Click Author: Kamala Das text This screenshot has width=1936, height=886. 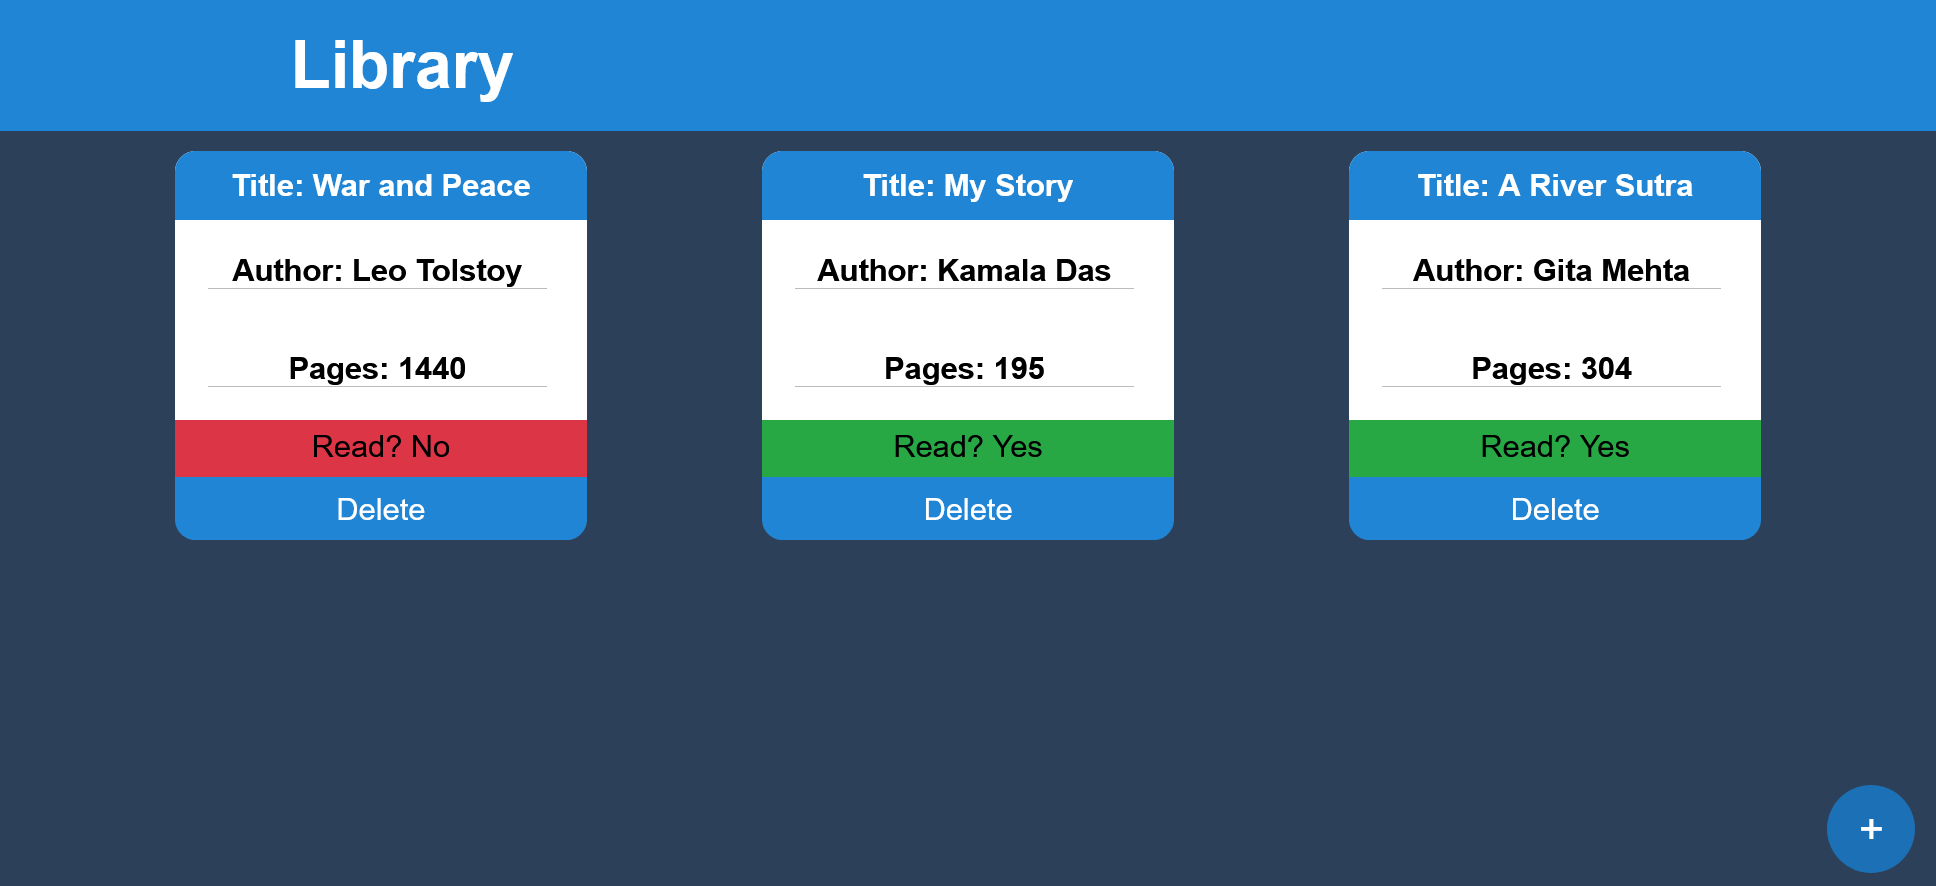pyautogui.click(x=964, y=271)
